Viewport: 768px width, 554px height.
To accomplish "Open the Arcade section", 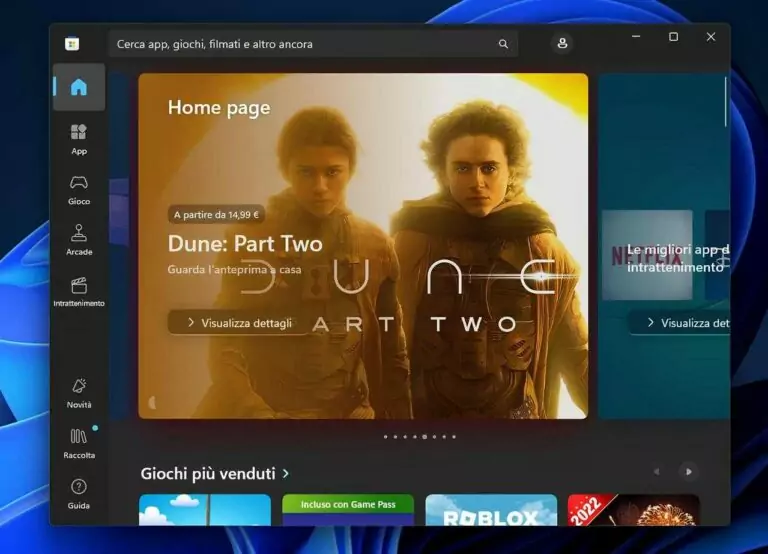I will click(79, 240).
